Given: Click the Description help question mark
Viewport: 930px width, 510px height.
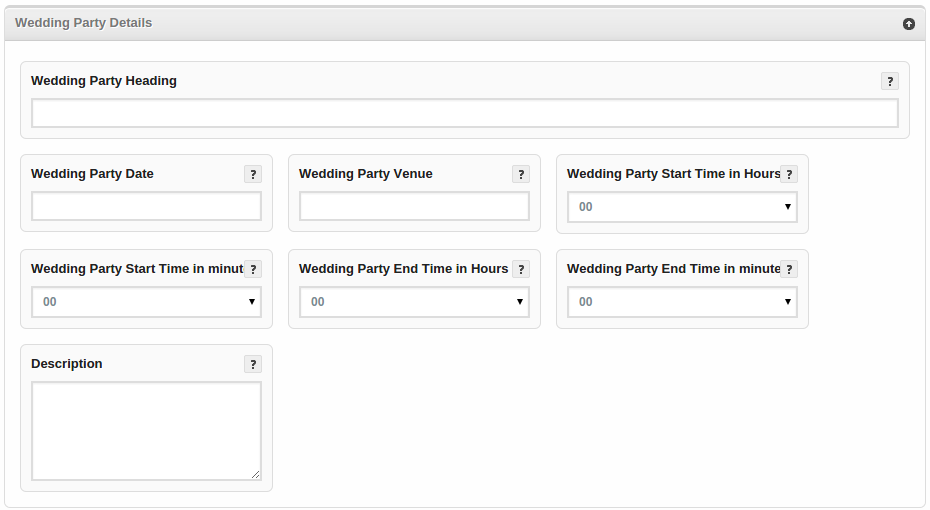Looking at the screenshot, I should click(253, 364).
